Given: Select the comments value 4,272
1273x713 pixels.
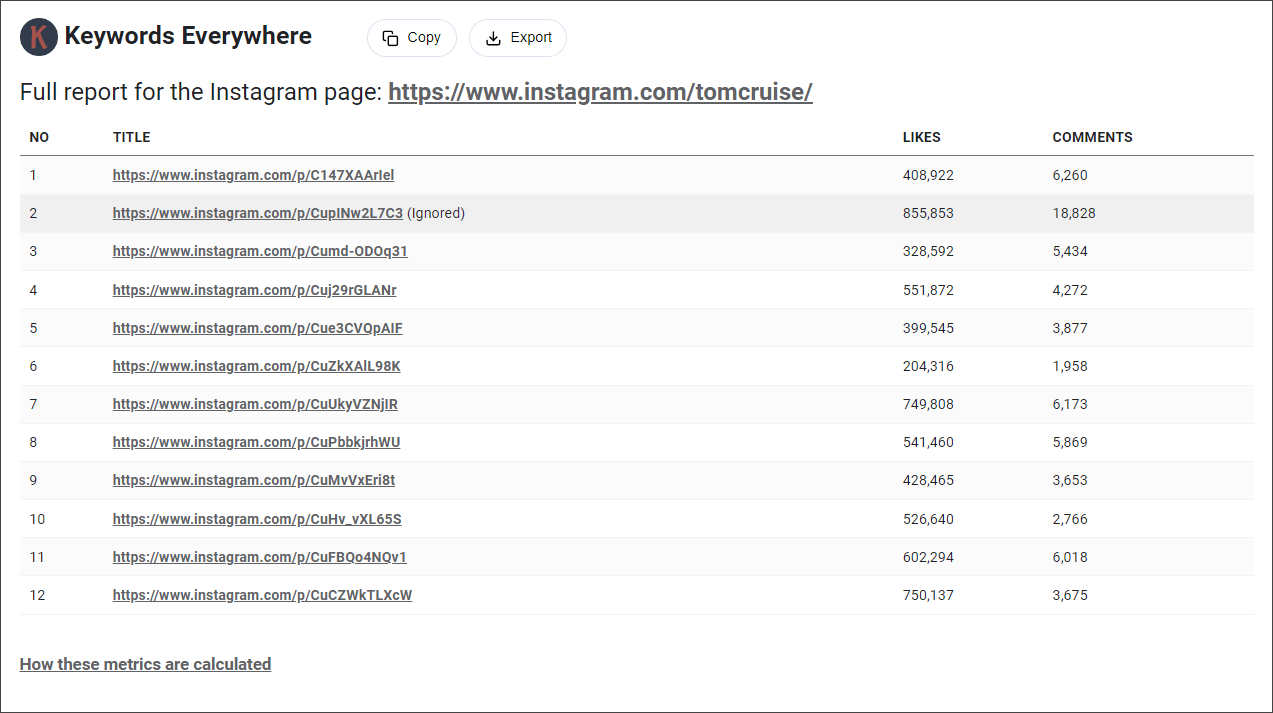Looking at the screenshot, I should click(1070, 290).
